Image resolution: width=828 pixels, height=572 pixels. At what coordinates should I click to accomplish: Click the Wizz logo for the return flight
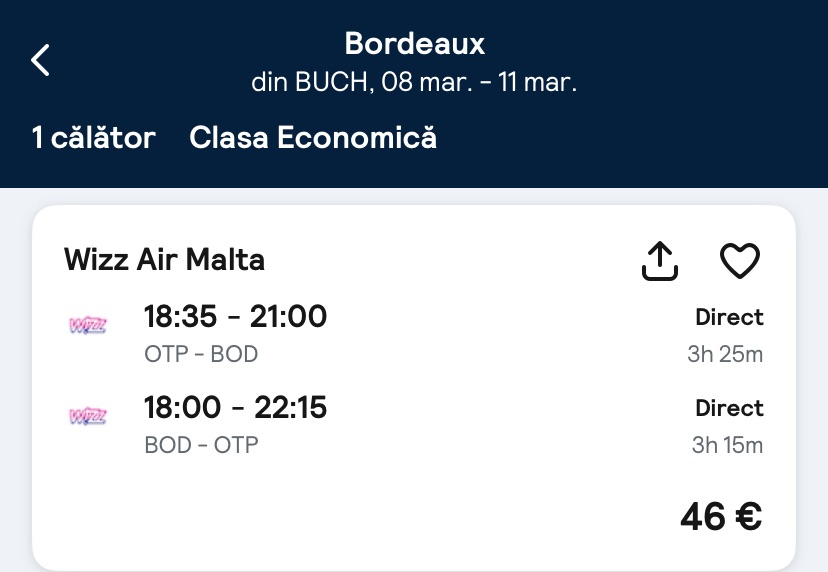point(88,416)
